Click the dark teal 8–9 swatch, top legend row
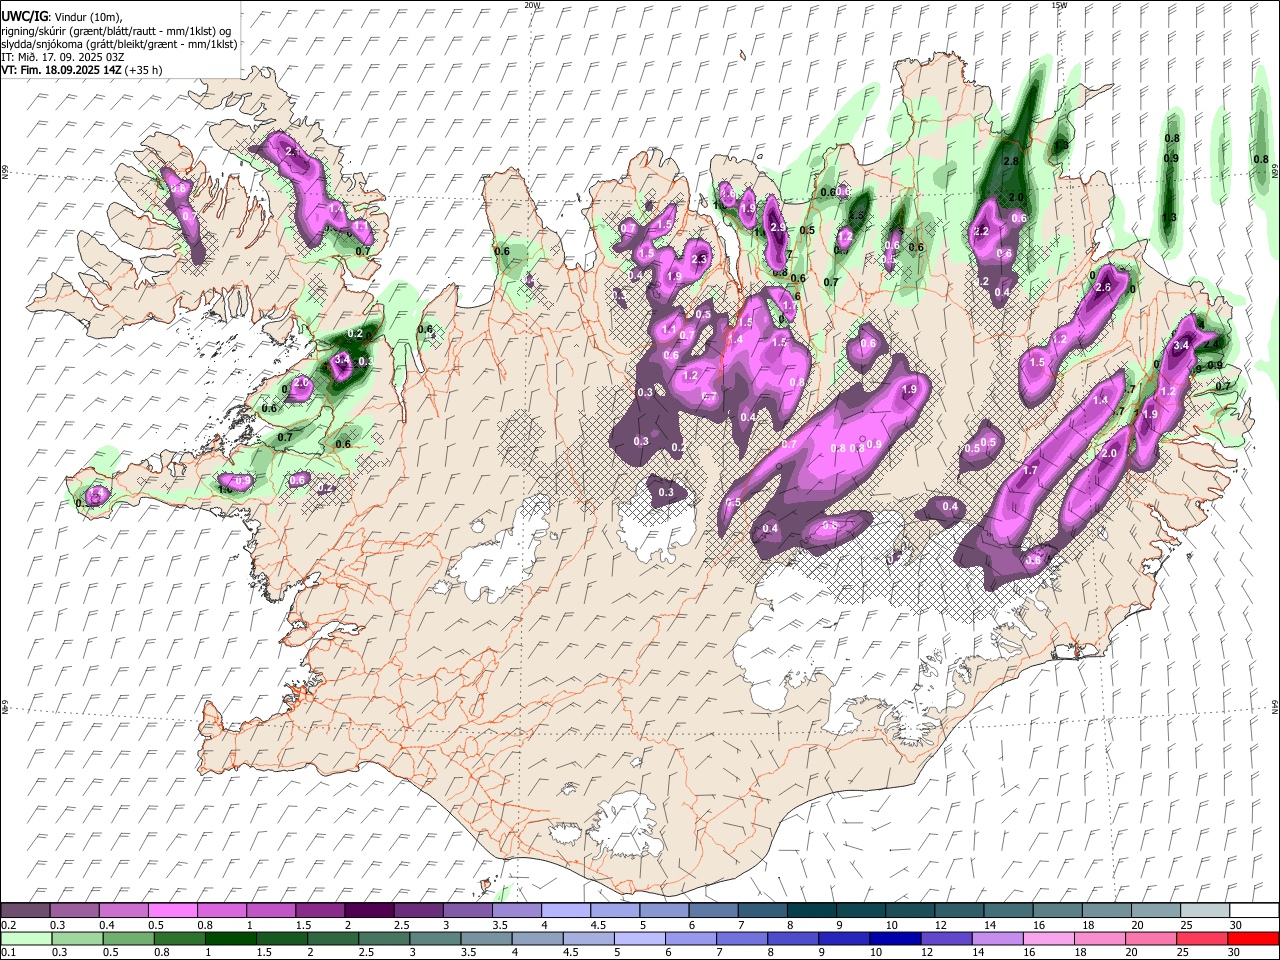1280x960 pixels. pyautogui.click(x=812, y=911)
